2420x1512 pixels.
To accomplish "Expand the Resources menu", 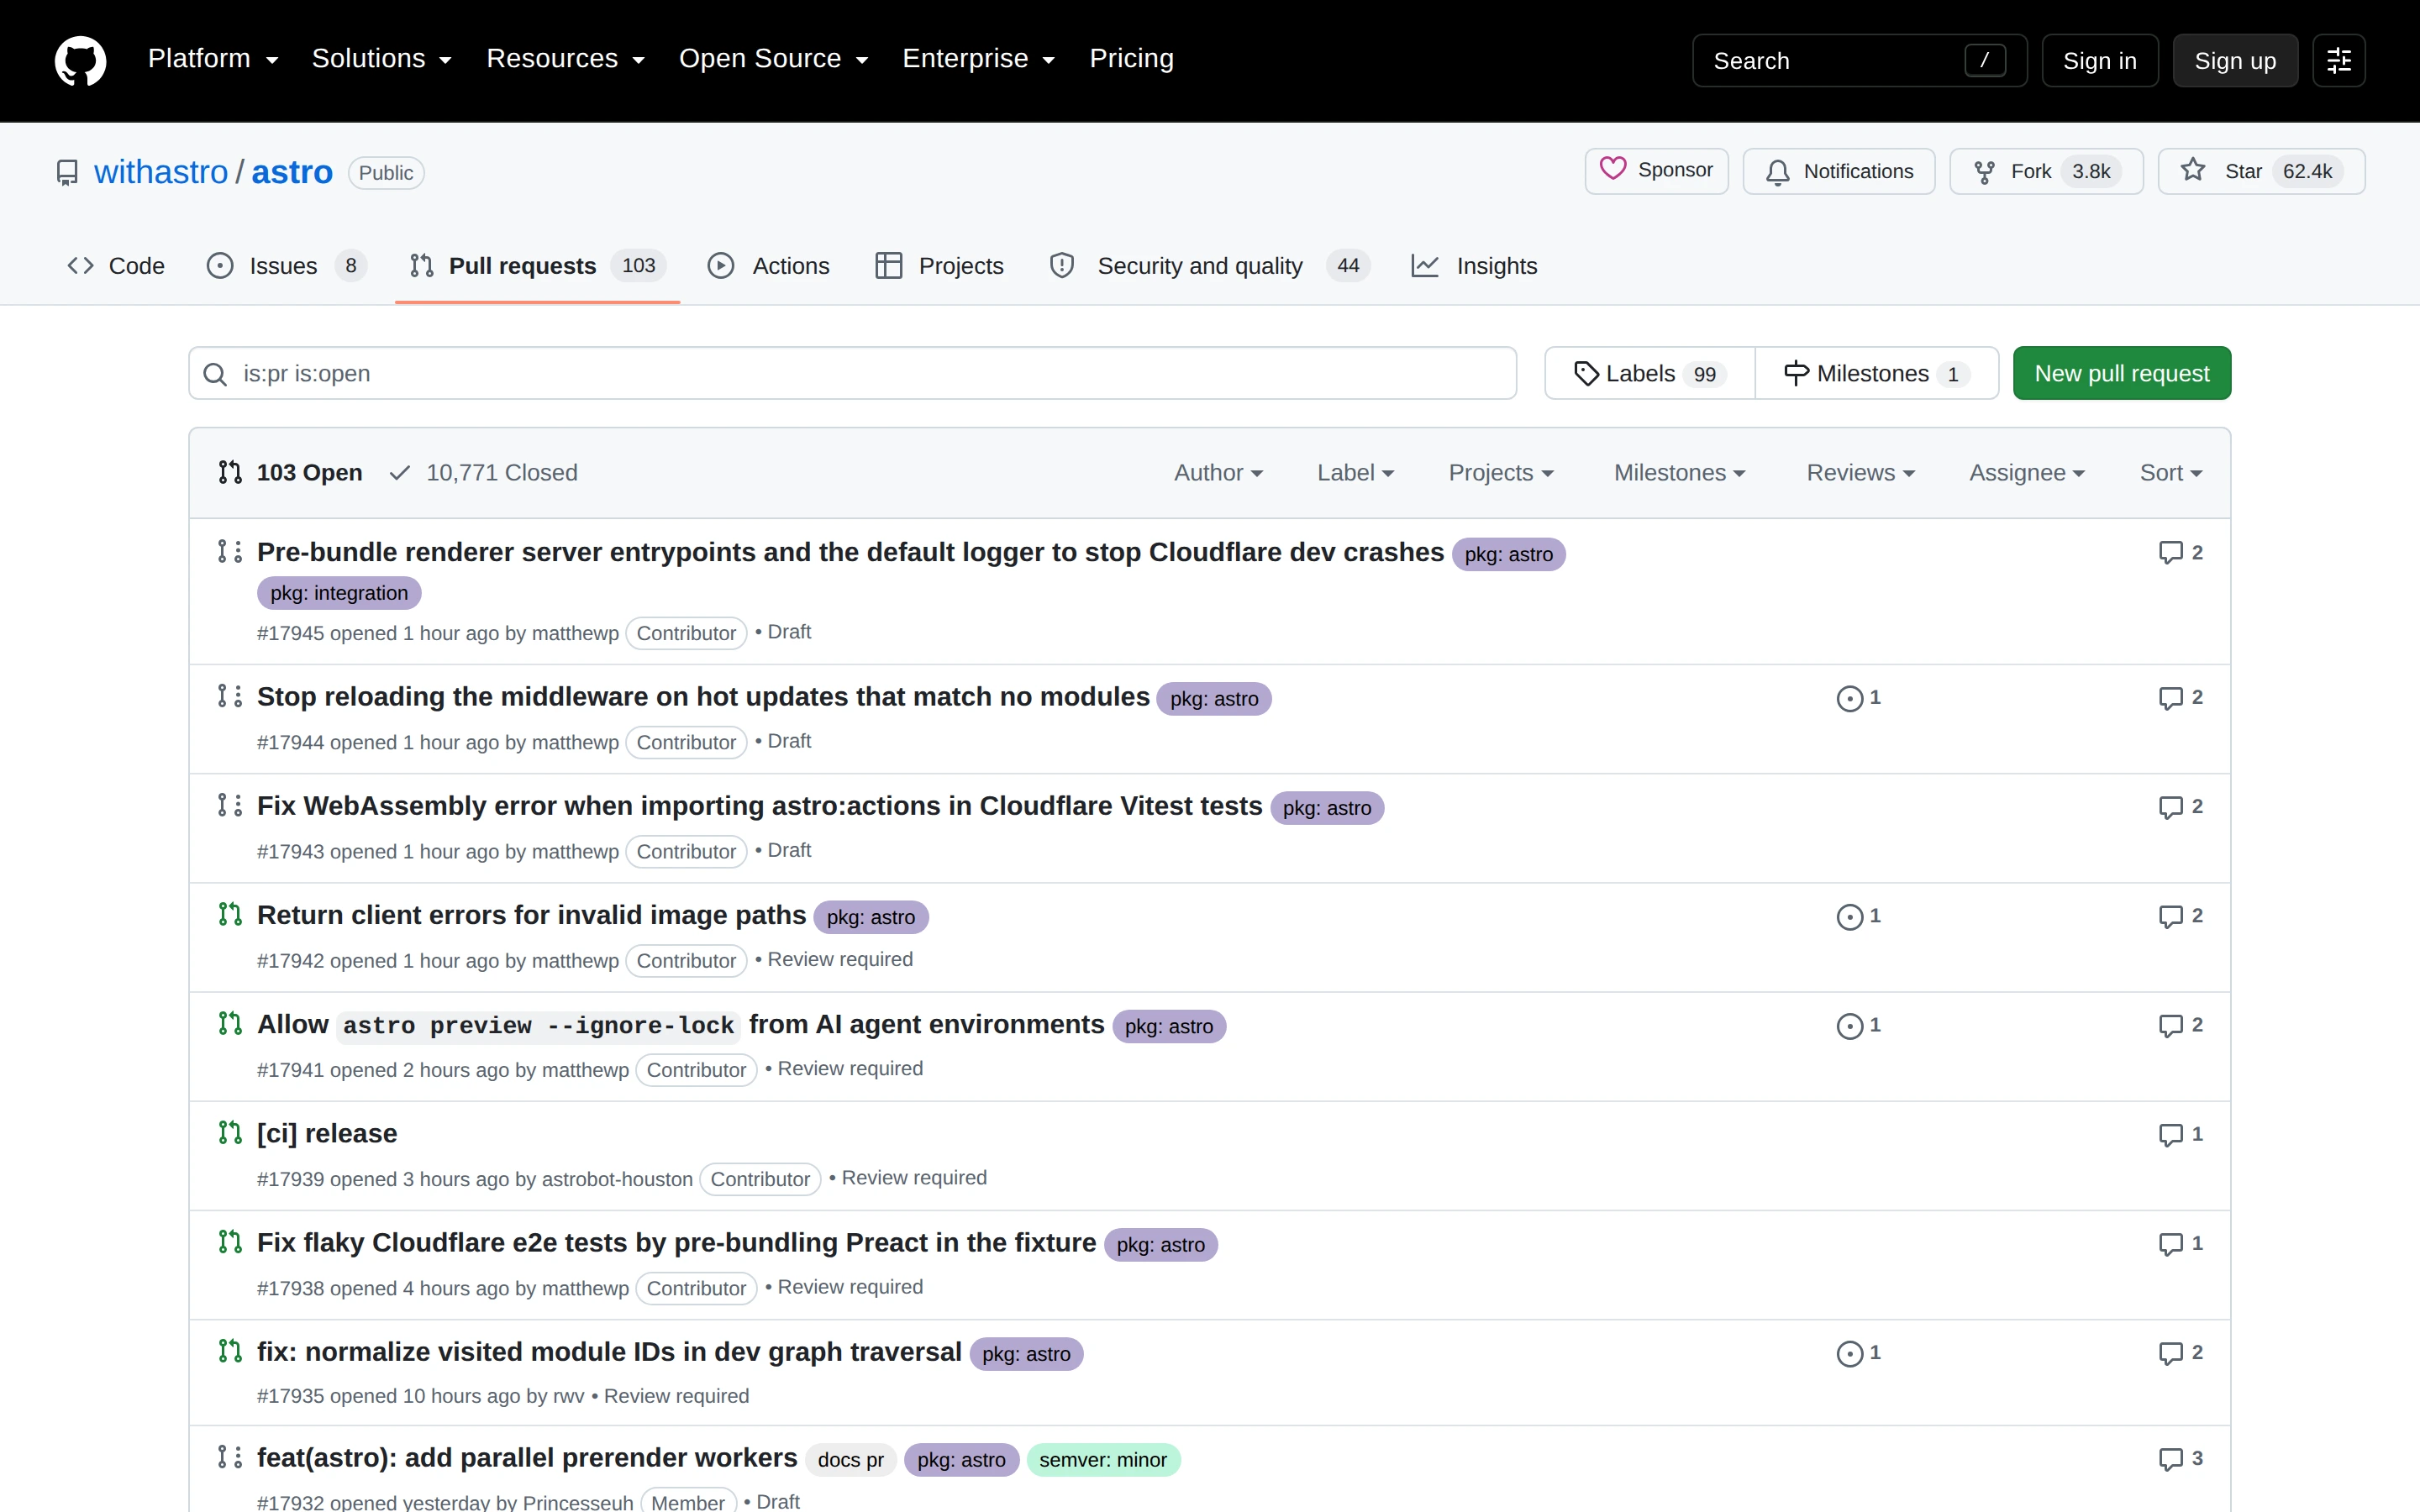I will point(565,59).
